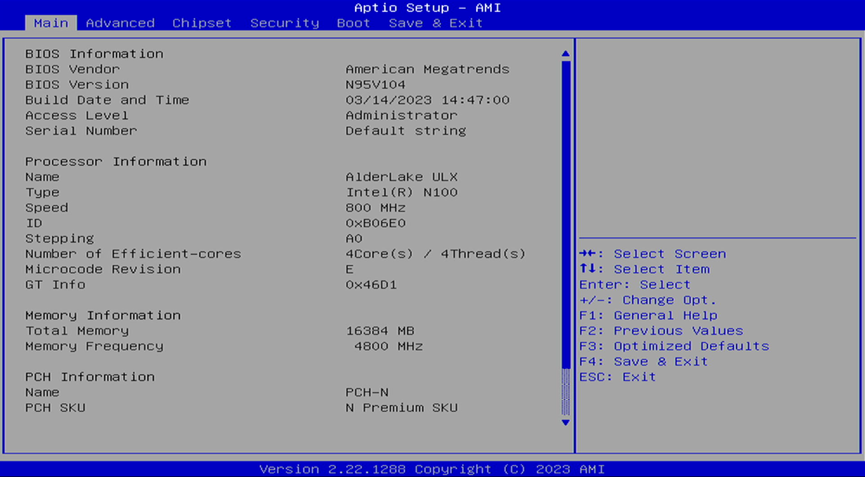This screenshot has height=477, width=865.
Task: Click the Intel(R) N100 value
Action: pos(402,192)
